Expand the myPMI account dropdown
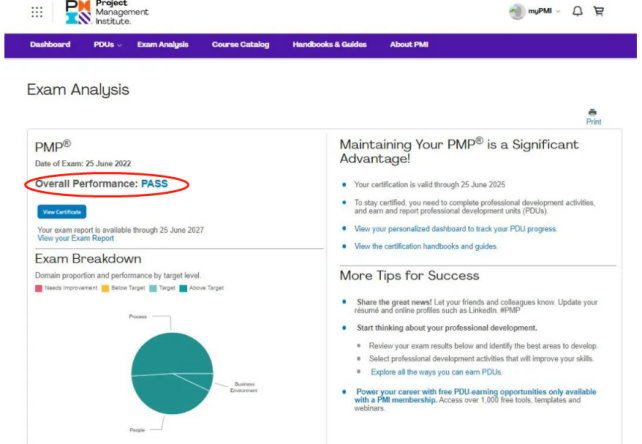642x444 pixels. point(558,11)
